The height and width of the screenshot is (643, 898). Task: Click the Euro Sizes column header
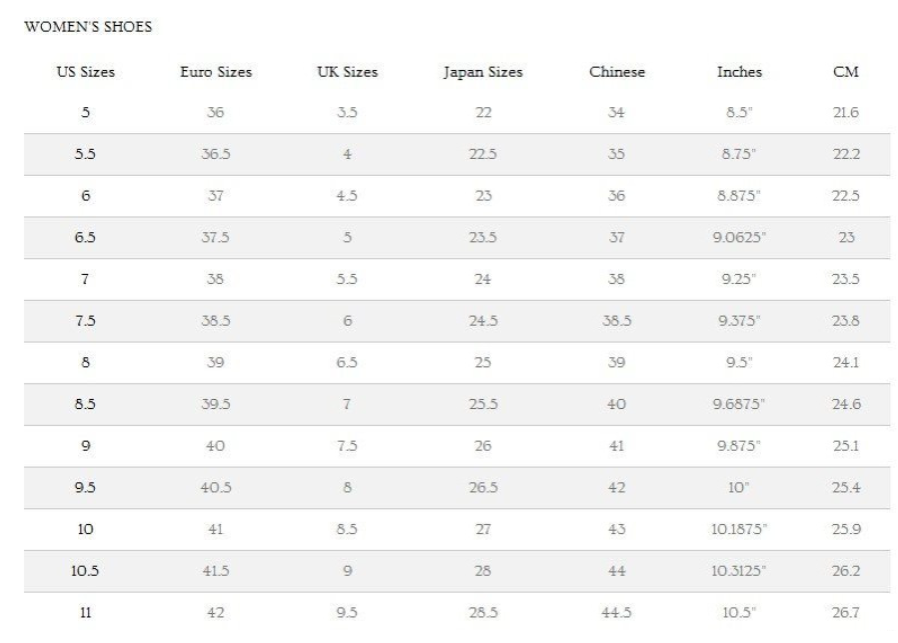(216, 72)
